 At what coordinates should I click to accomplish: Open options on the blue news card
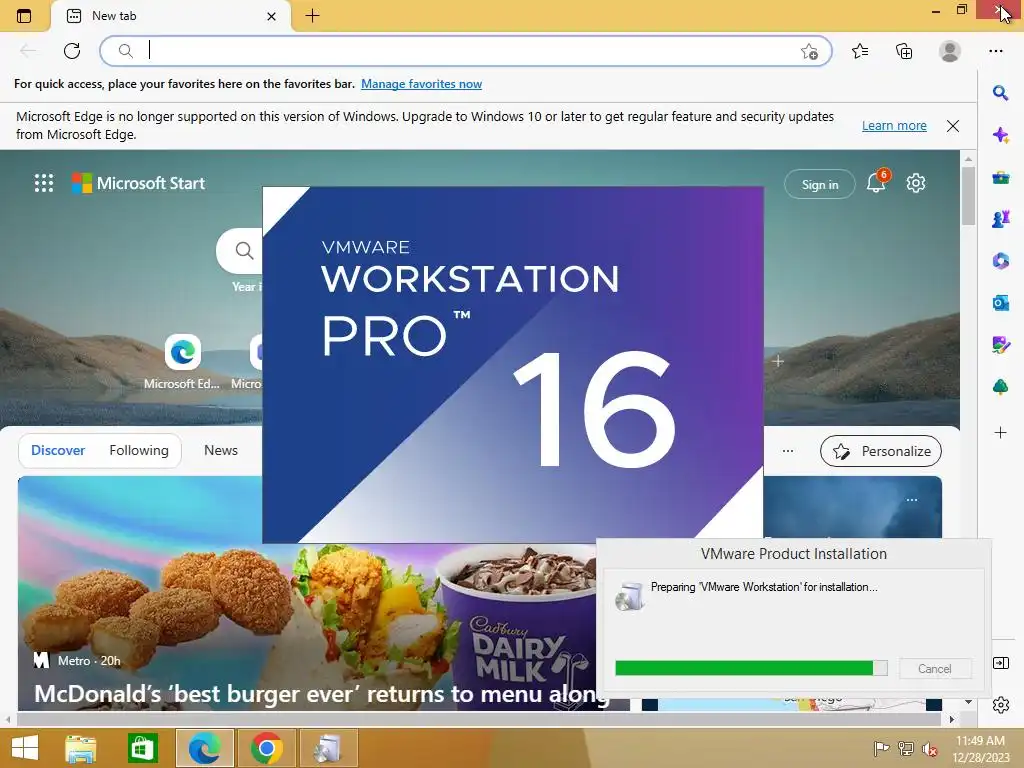pyautogui.click(x=912, y=500)
